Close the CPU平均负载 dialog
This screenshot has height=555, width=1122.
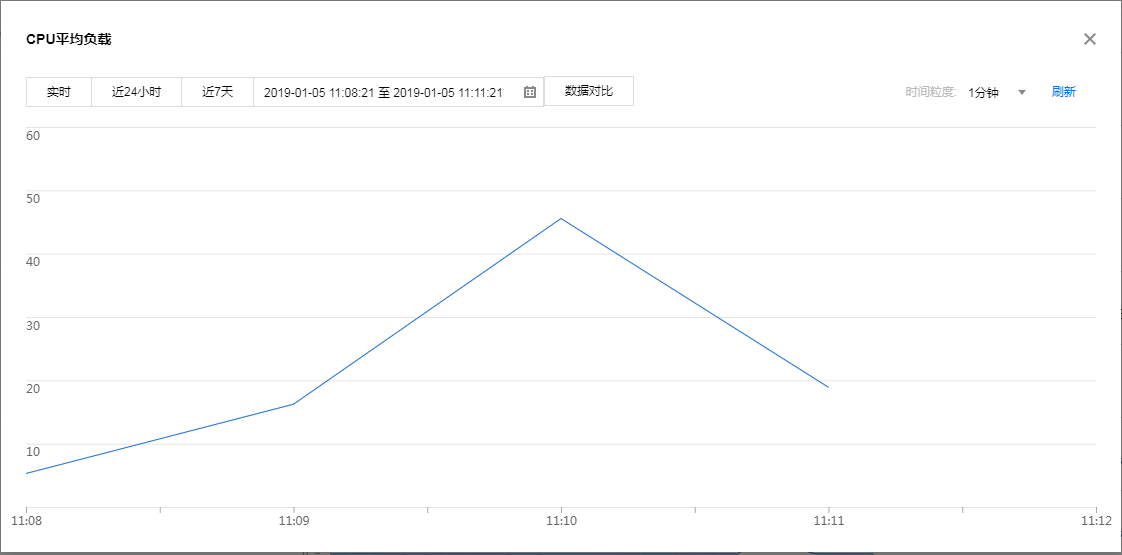1090,39
